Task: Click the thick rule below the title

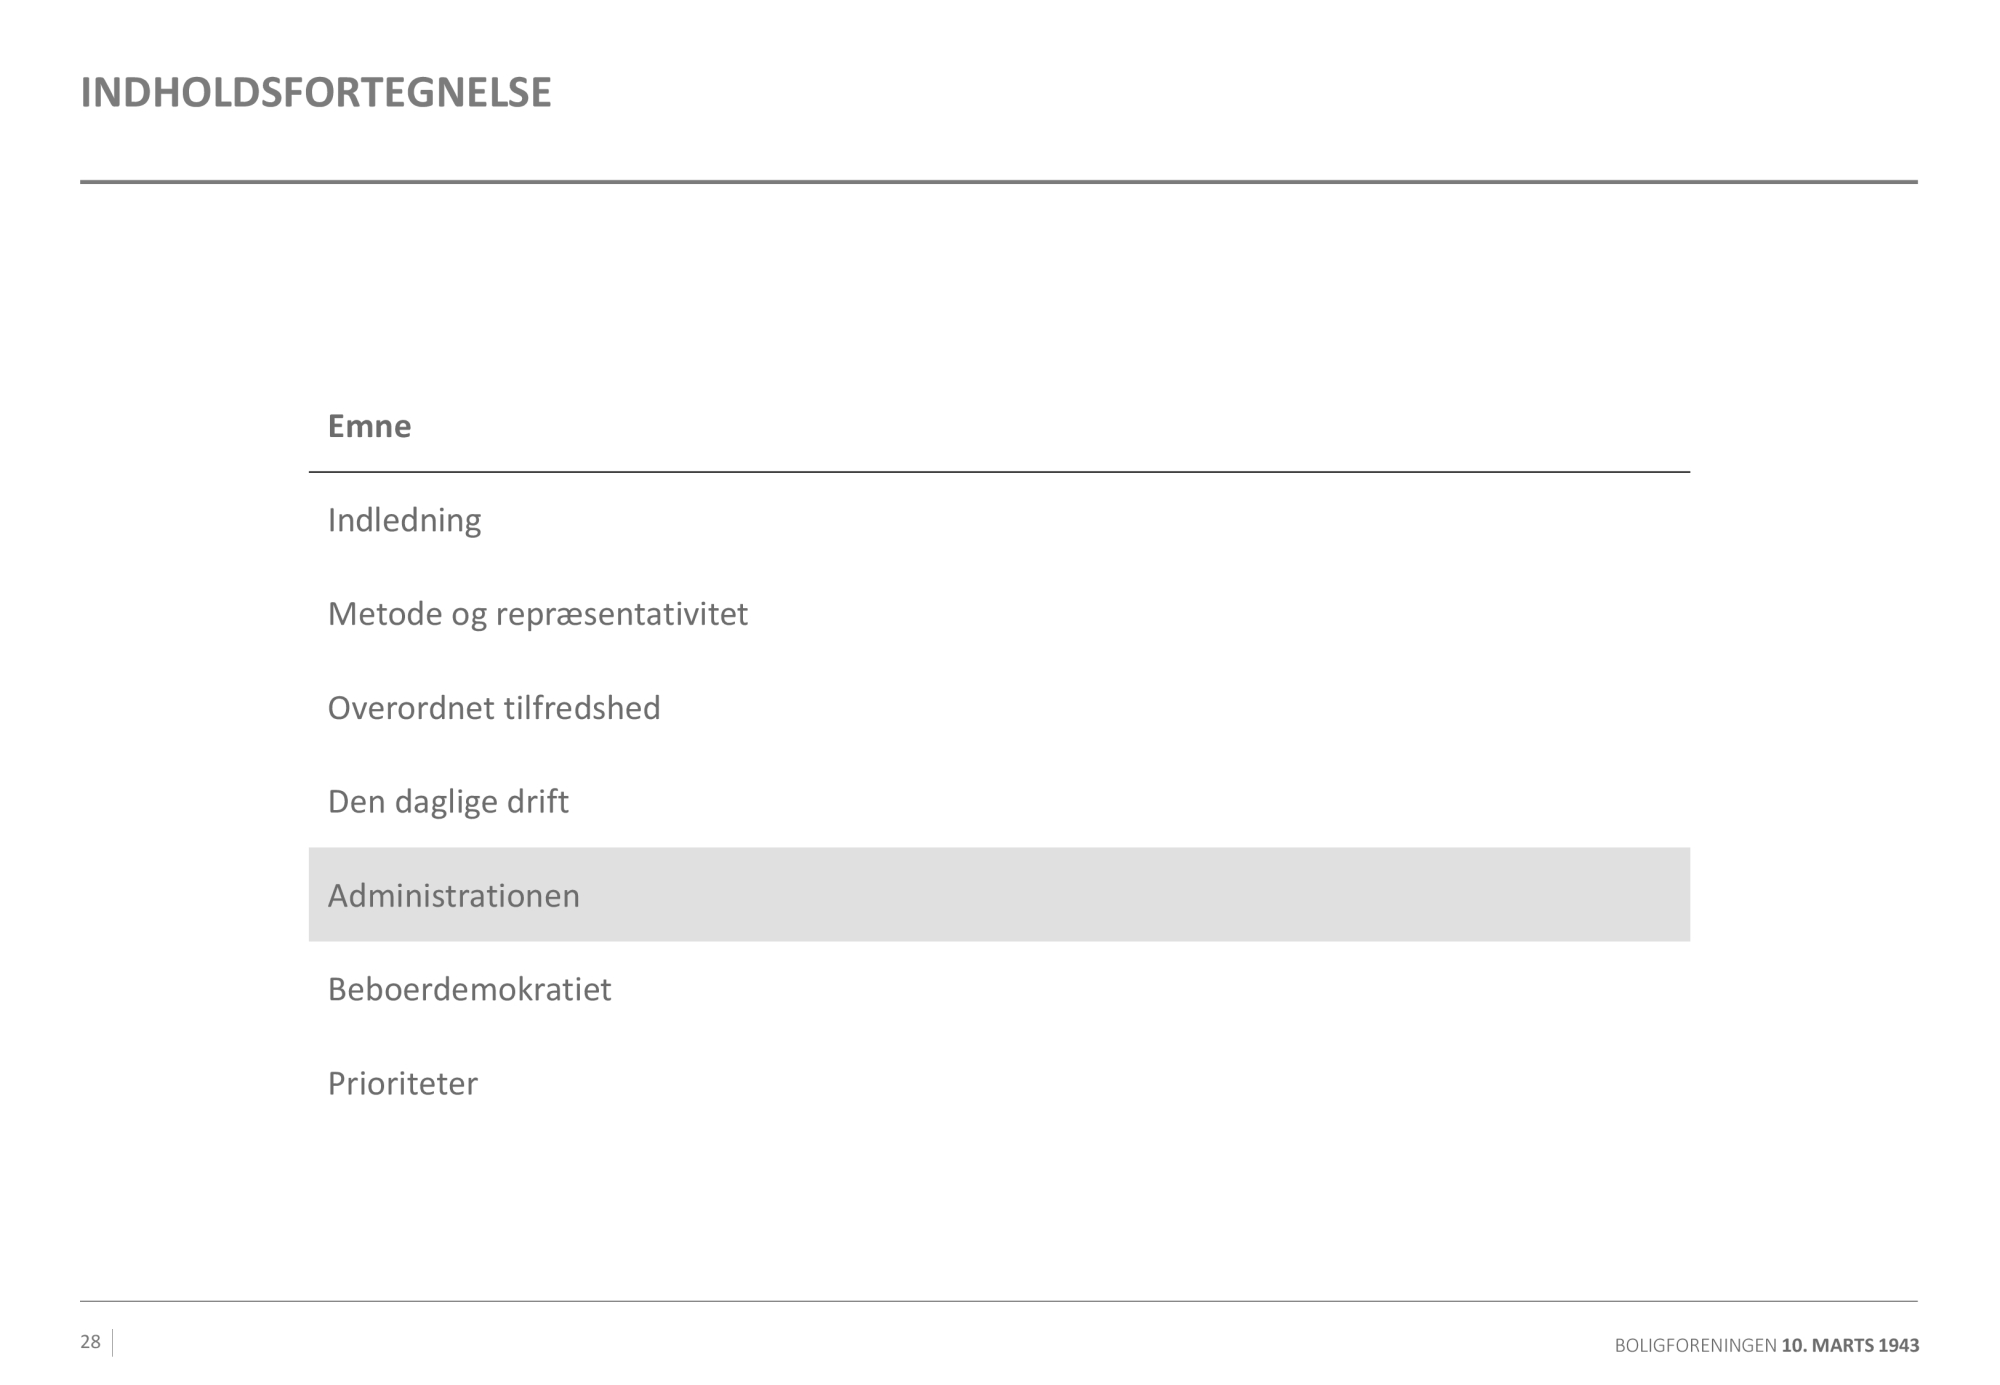Action: coord(998,182)
